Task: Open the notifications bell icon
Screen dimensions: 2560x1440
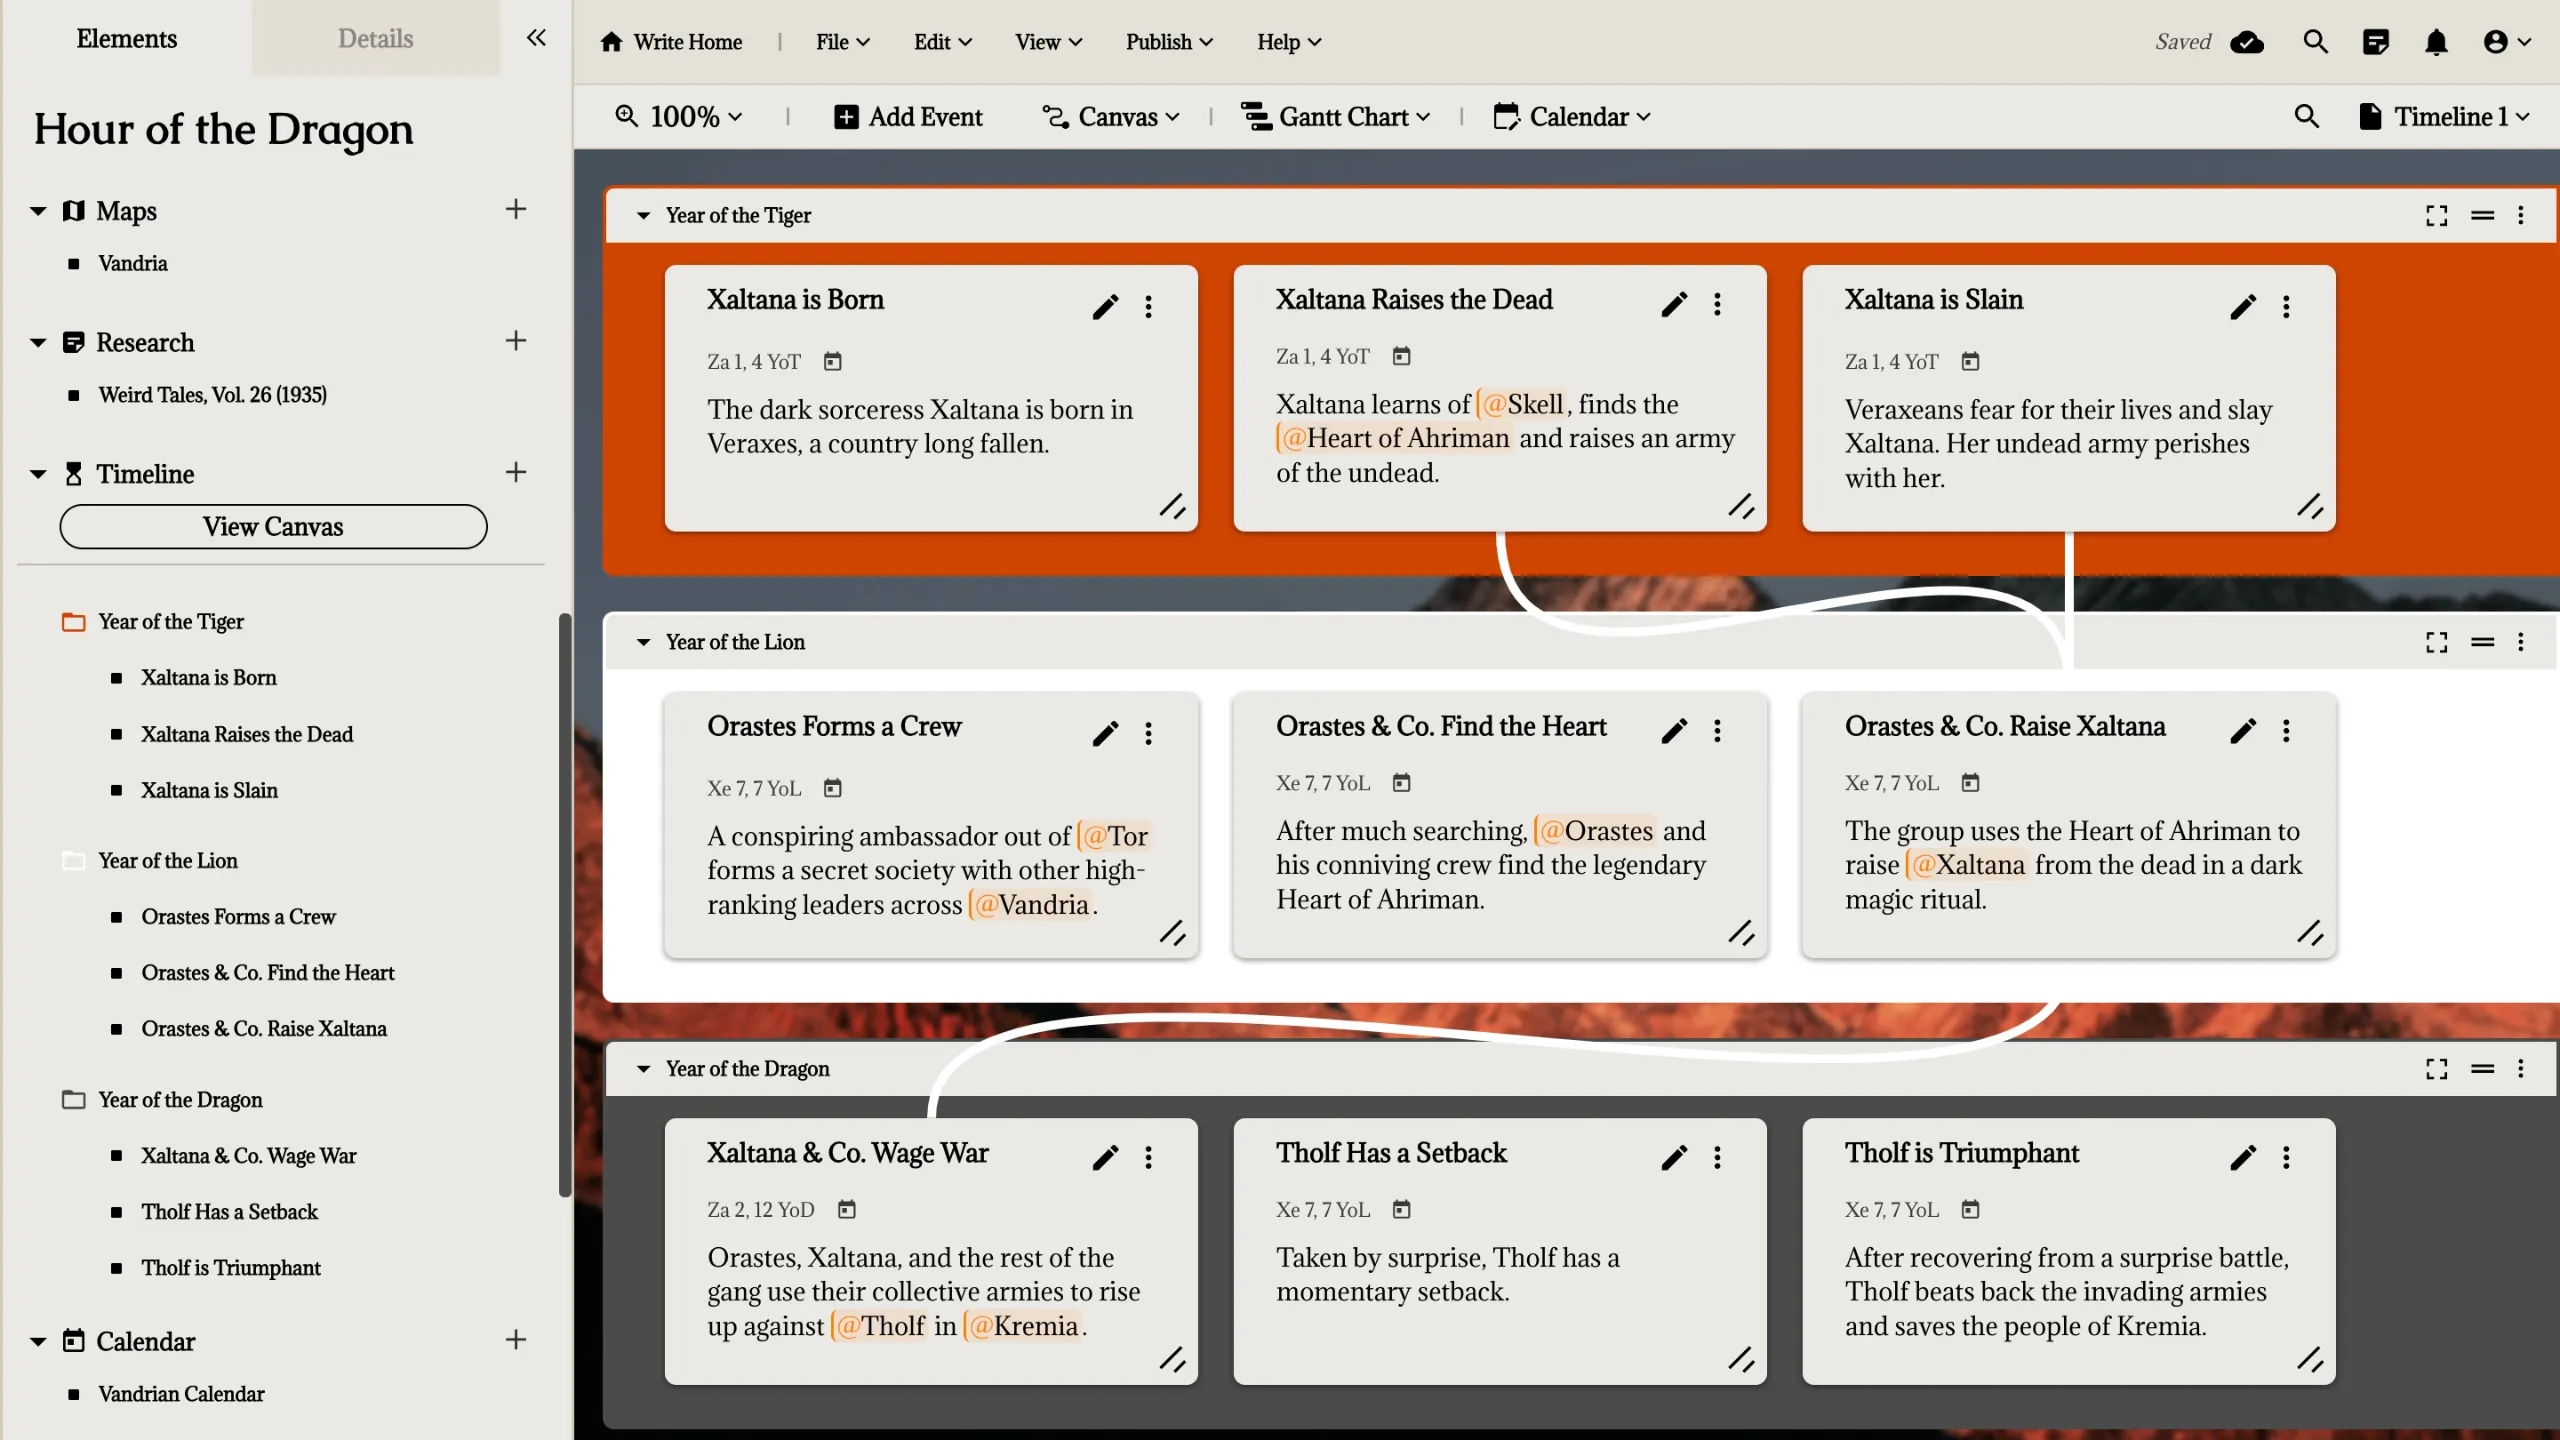Action: click(2436, 42)
